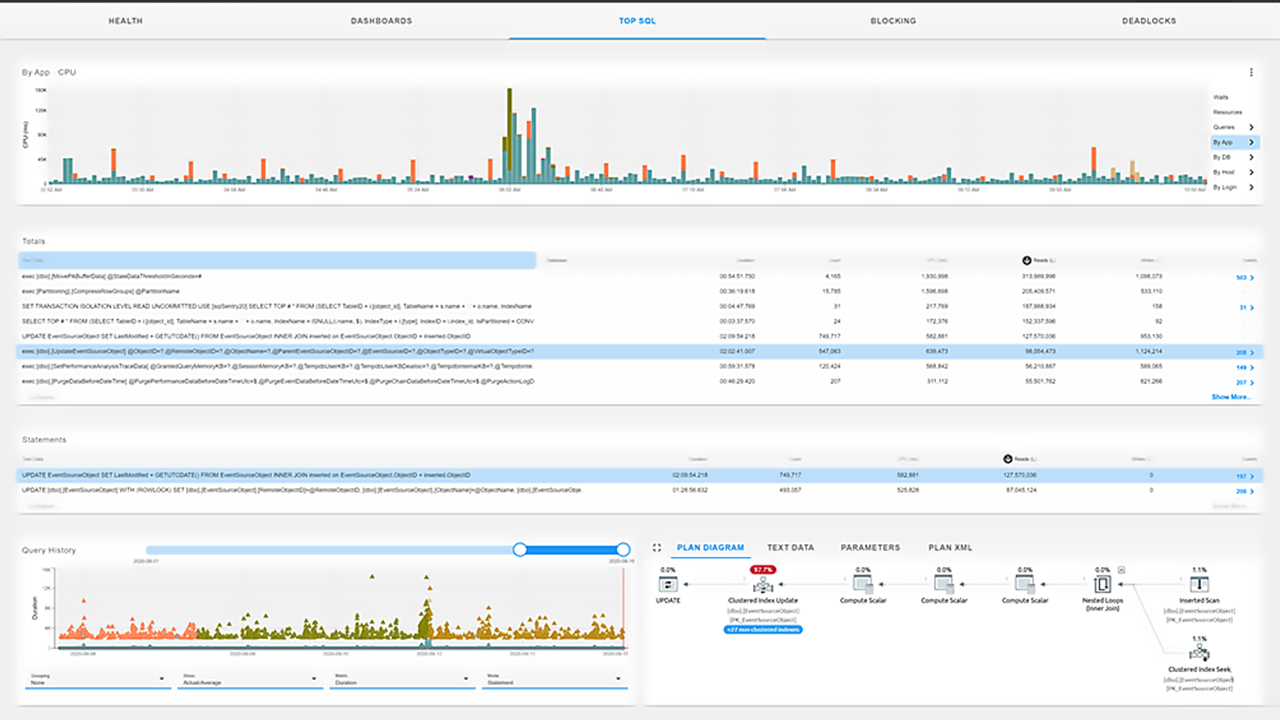Open the 31 events link in Totals
Image resolution: width=1280 pixels, height=720 pixels.
click(x=1247, y=307)
